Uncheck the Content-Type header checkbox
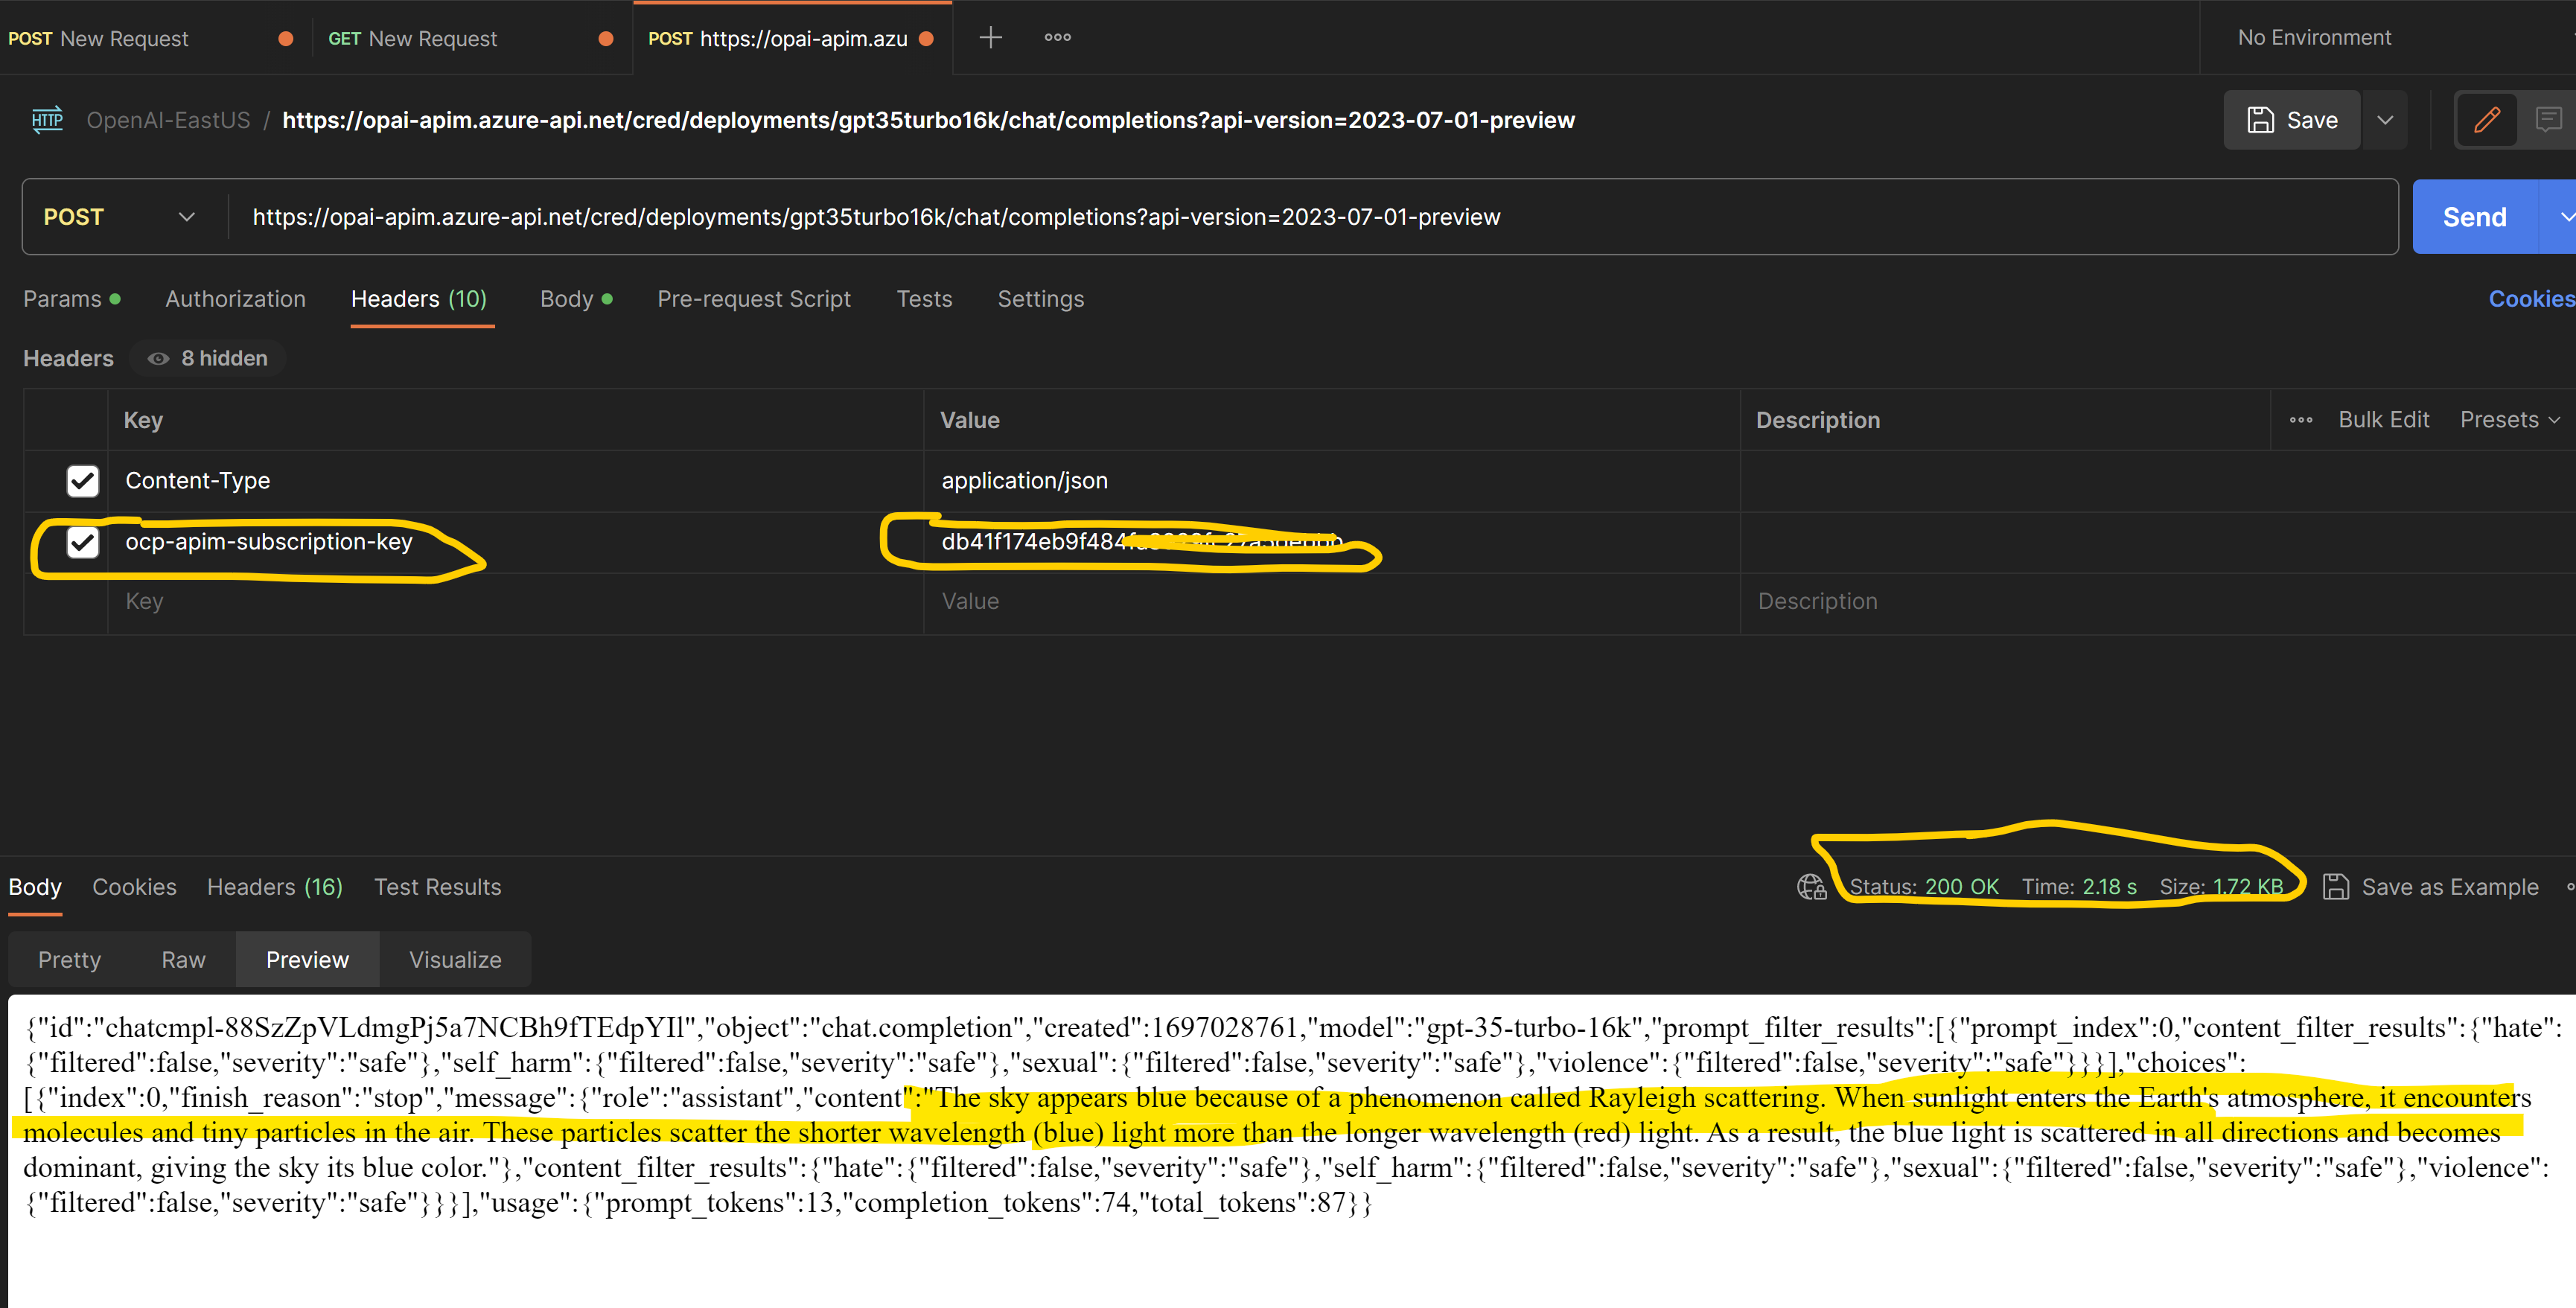 click(x=82, y=481)
